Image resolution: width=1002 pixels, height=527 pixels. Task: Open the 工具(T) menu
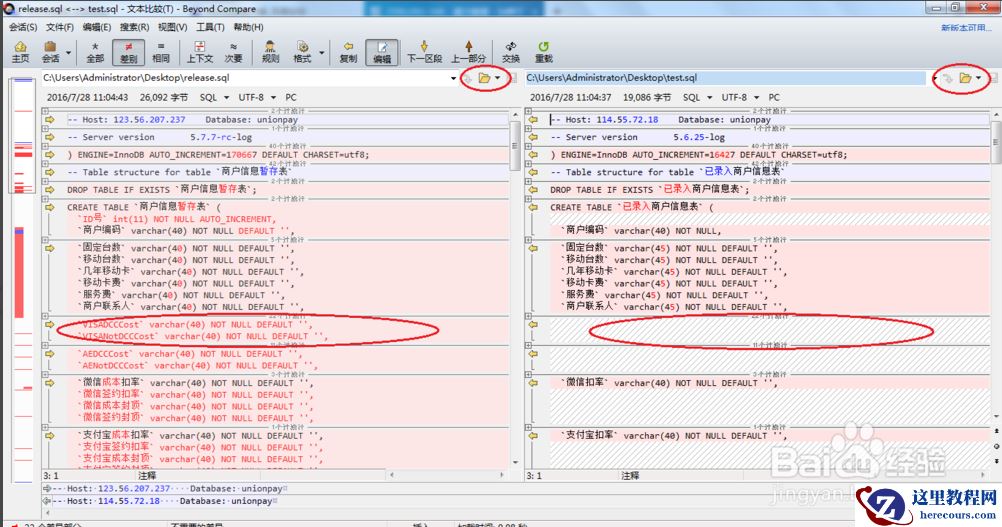click(x=210, y=27)
